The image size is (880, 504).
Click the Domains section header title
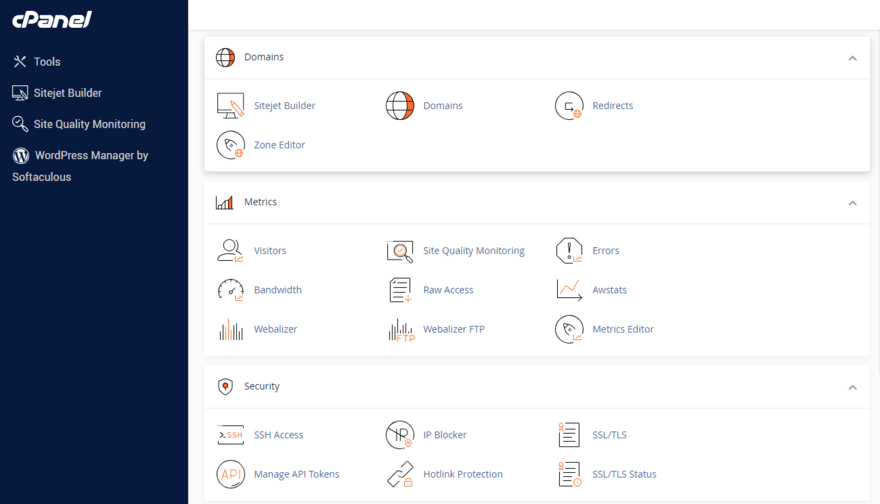point(264,57)
